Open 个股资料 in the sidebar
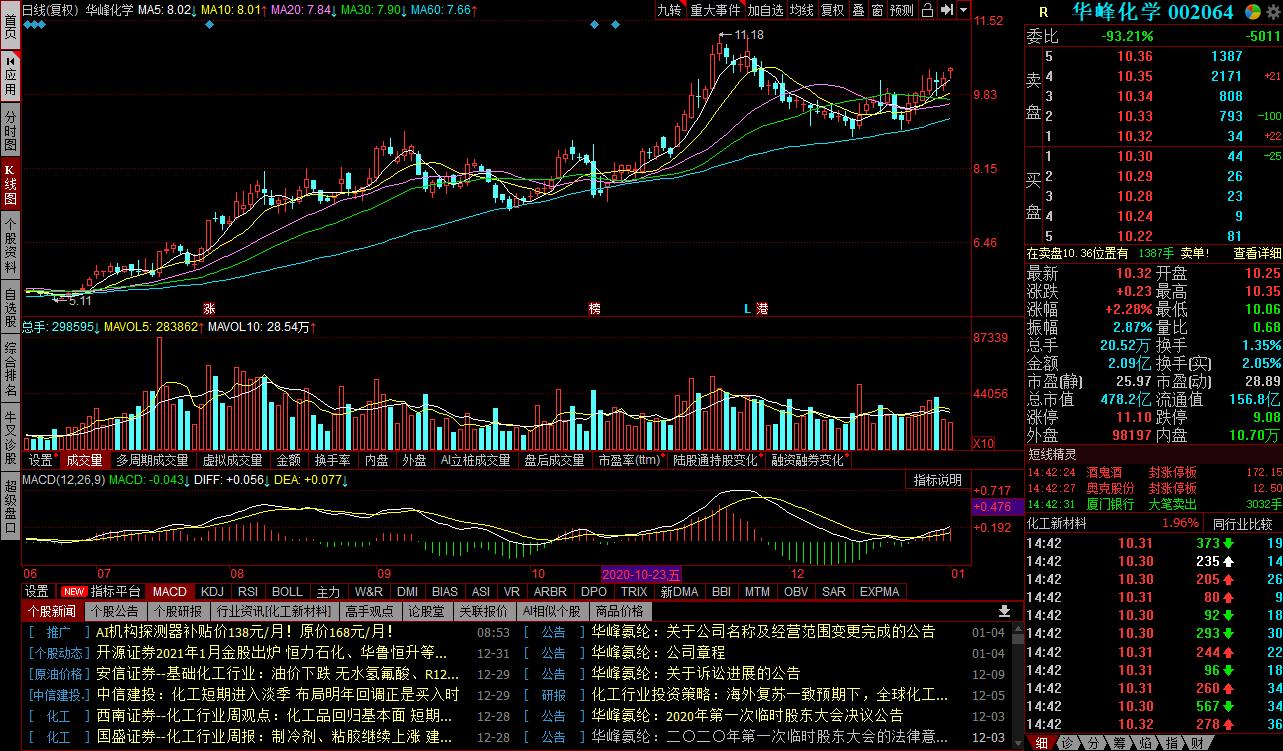The image size is (1283, 751). [10, 246]
